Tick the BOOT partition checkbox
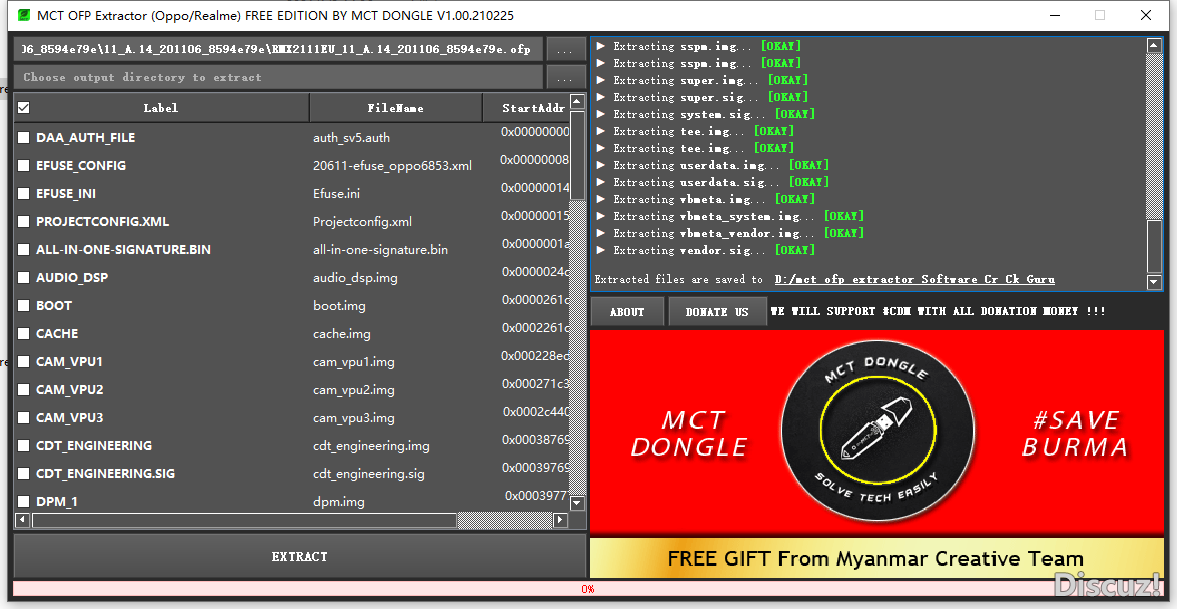Image resolution: width=1177 pixels, height=609 pixels. click(x=24, y=306)
